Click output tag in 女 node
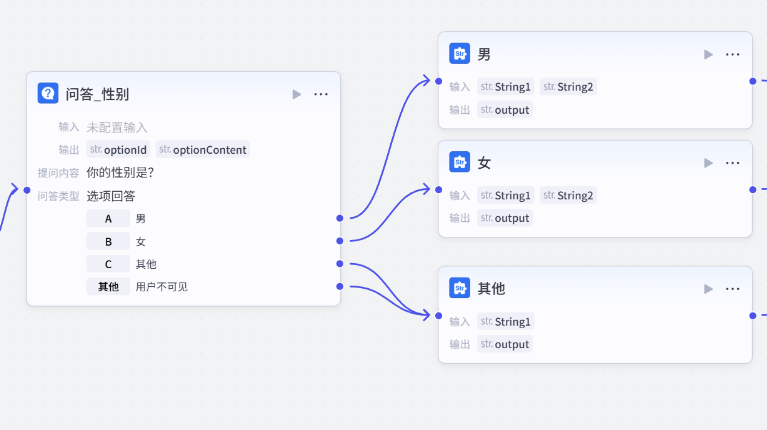Screen dimensions: 767x430 pyautogui.click(x=505, y=218)
